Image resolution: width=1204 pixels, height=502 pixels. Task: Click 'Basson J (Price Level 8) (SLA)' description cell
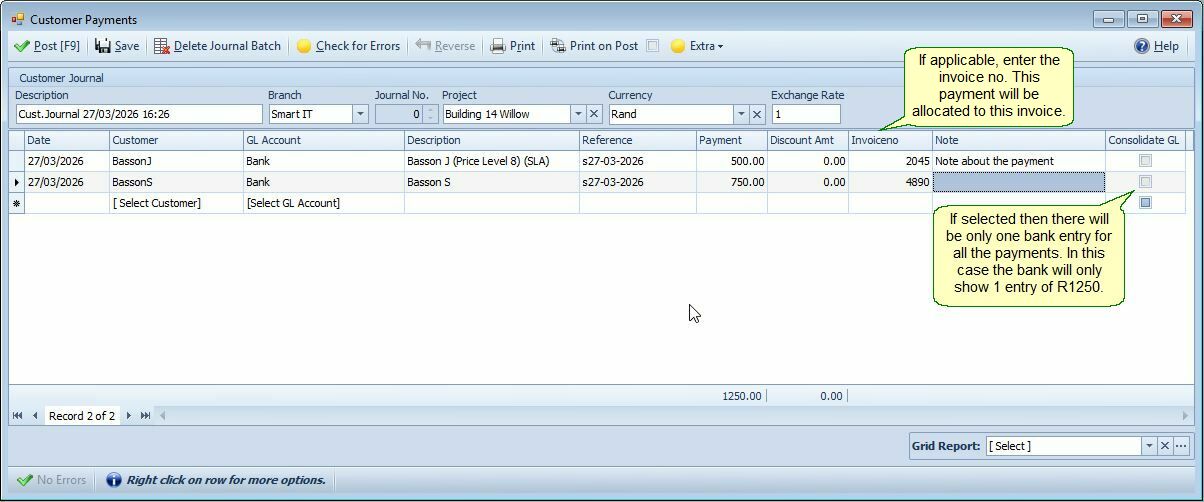click(x=492, y=161)
